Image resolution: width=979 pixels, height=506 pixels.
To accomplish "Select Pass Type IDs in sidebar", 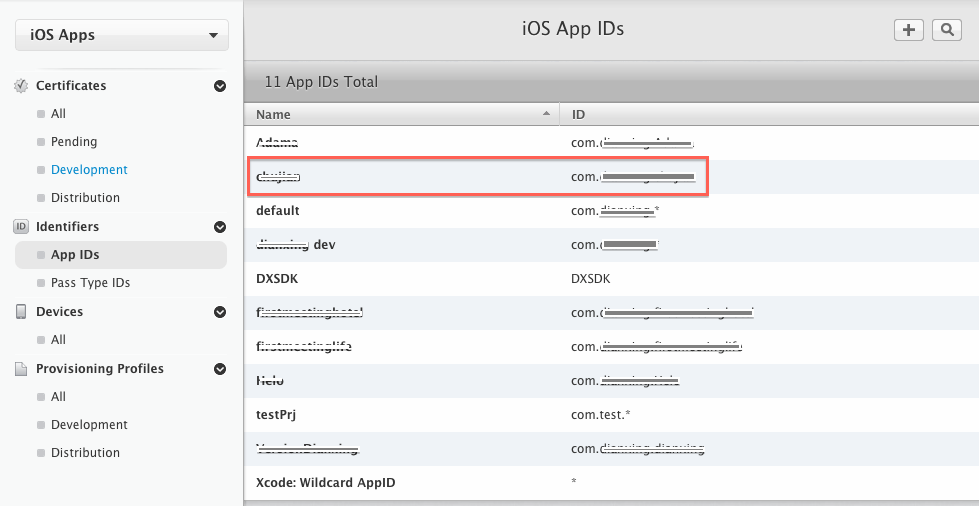I will (91, 283).
